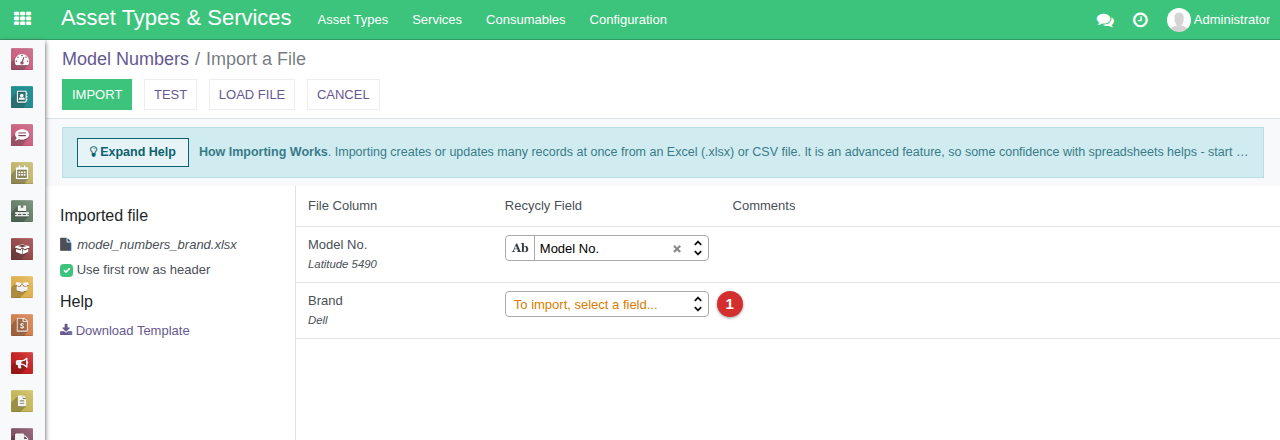Go back to Model Numbers breadcrumb

click(125, 59)
